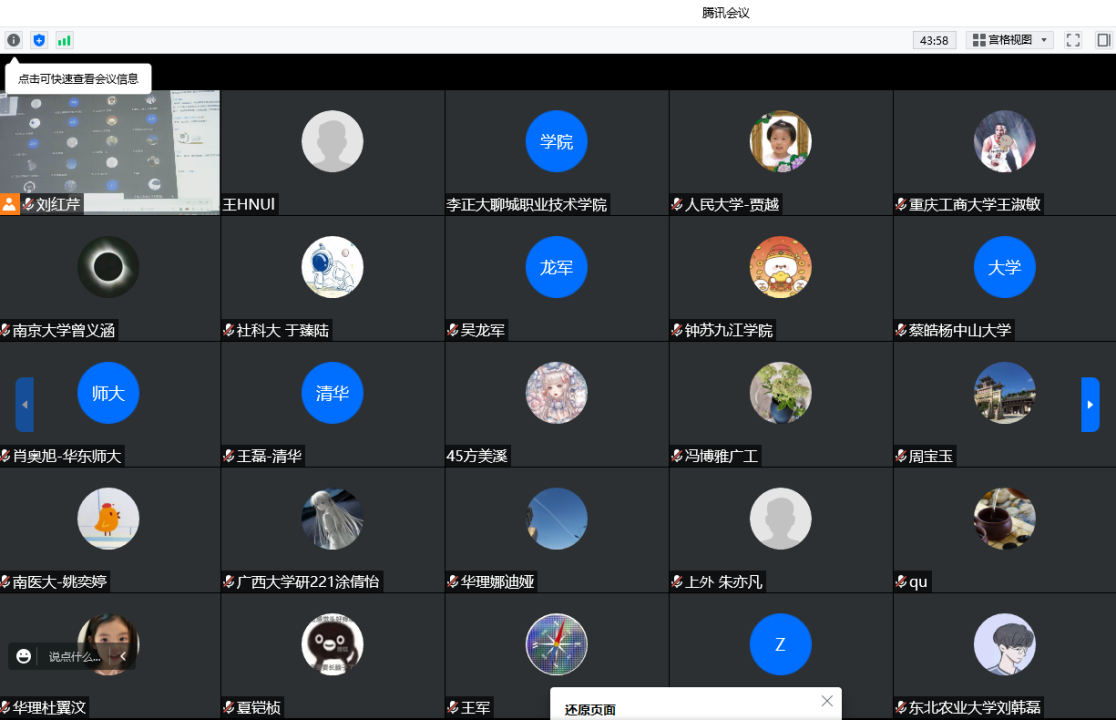Go to next page of participants
The width and height of the screenshot is (1116, 720).
point(1090,404)
